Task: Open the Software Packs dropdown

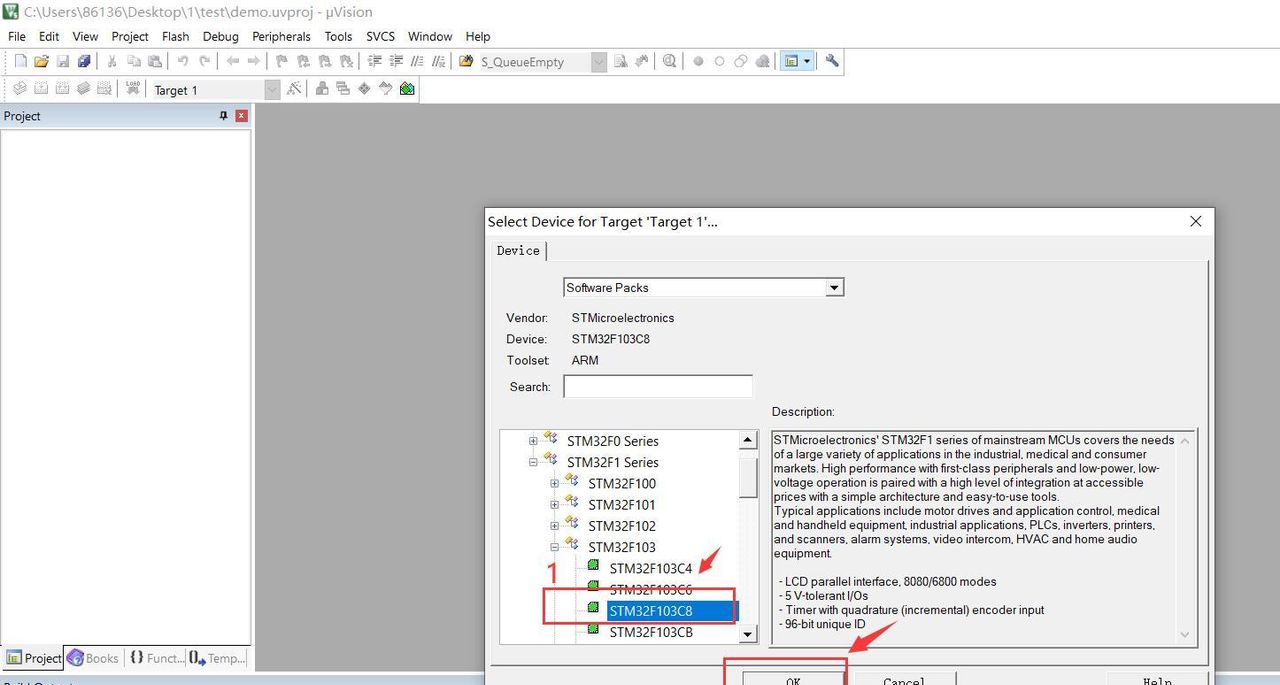Action: point(834,288)
